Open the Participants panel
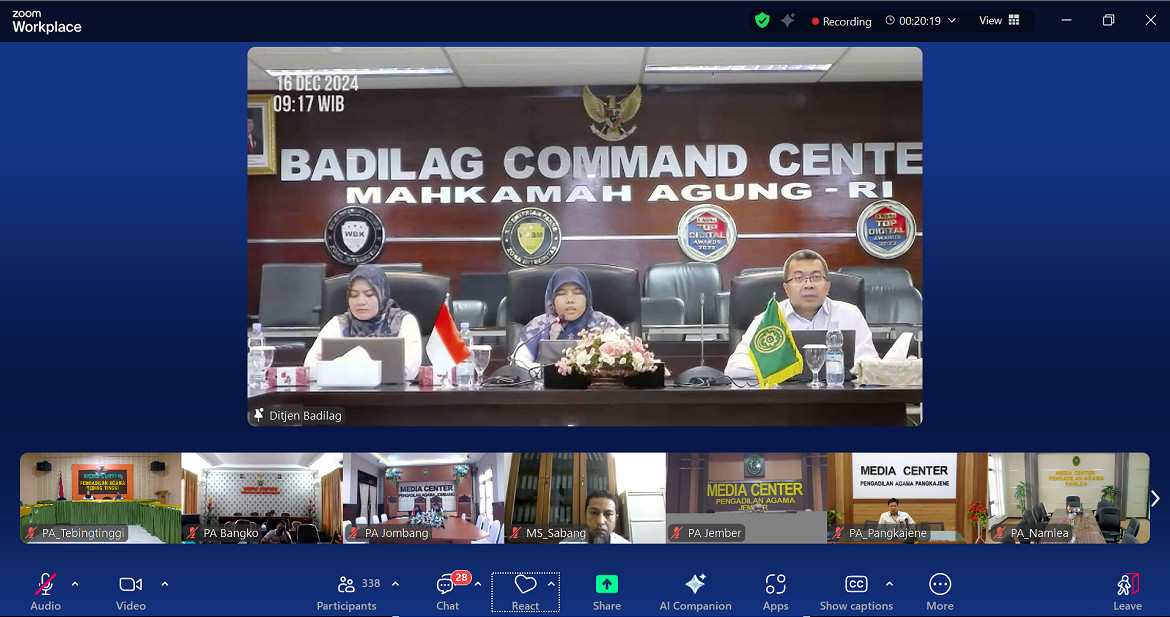The height and width of the screenshot is (617, 1170). (x=347, y=590)
